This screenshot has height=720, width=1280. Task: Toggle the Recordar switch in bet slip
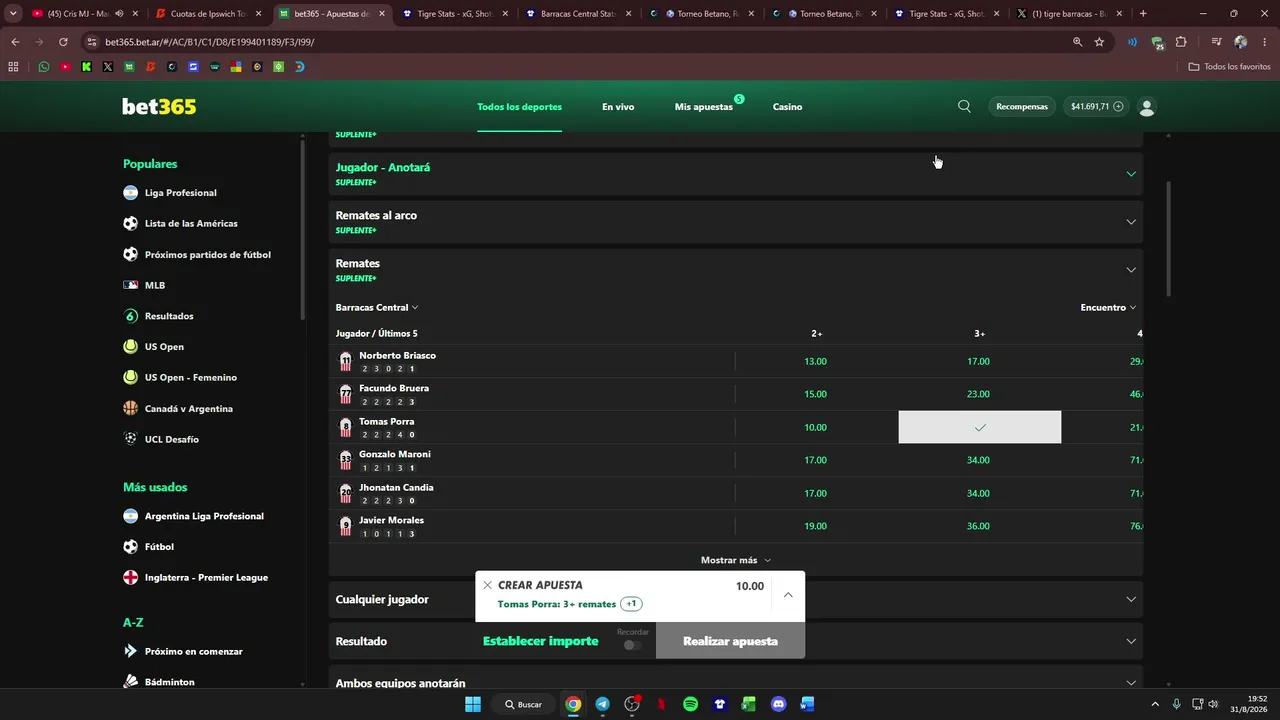click(632, 645)
